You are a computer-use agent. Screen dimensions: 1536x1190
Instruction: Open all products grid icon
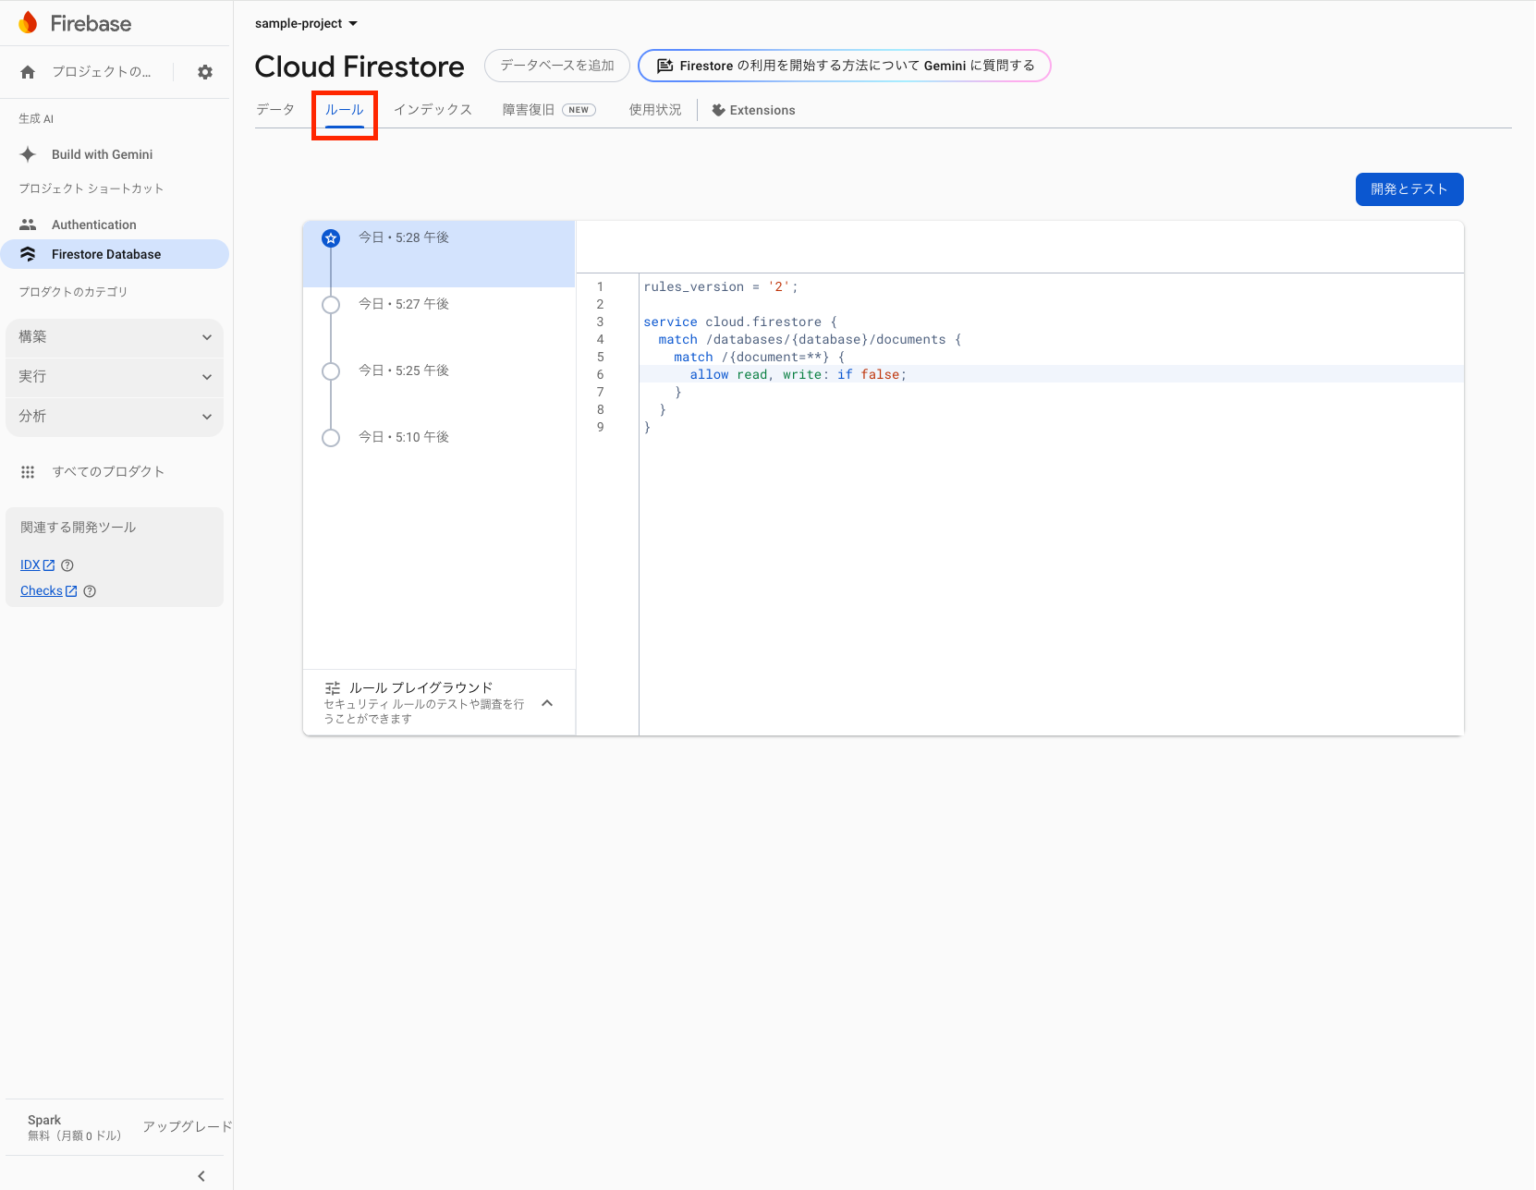[28, 472]
